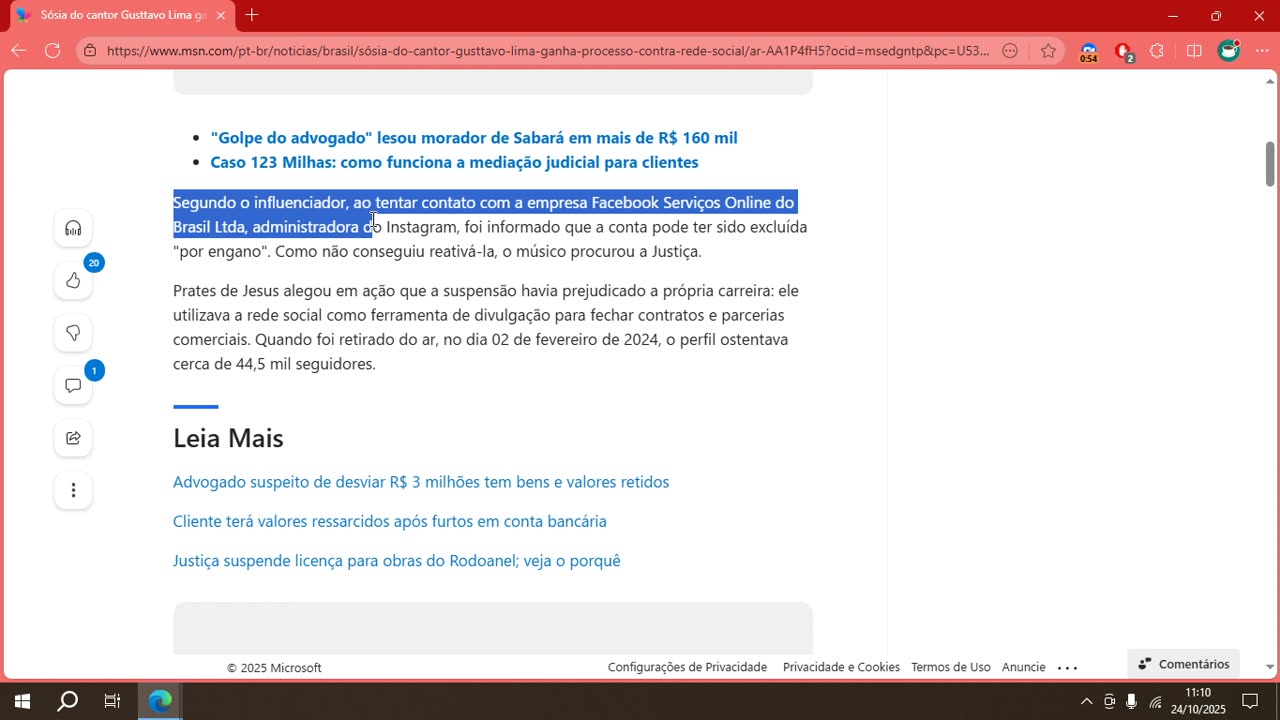Open Task View on taskbar

tap(112, 701)
